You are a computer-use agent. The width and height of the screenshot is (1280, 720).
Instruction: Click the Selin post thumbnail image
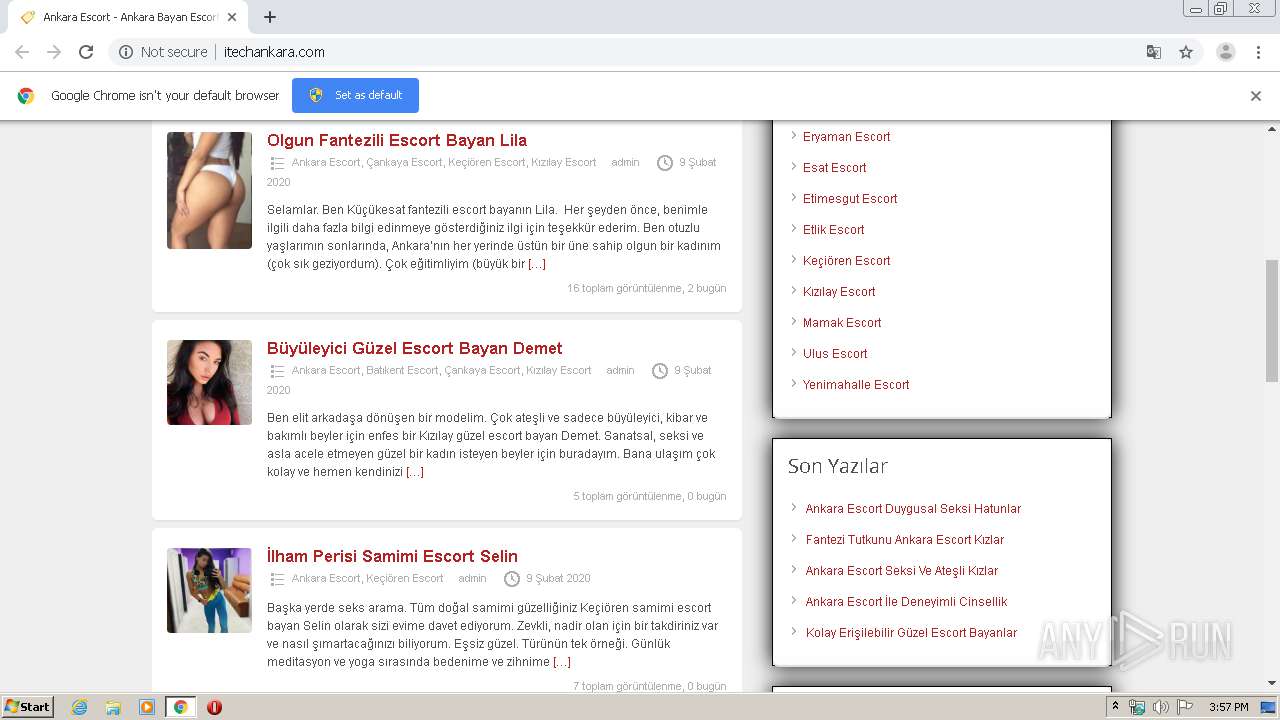tap(209, 590)
